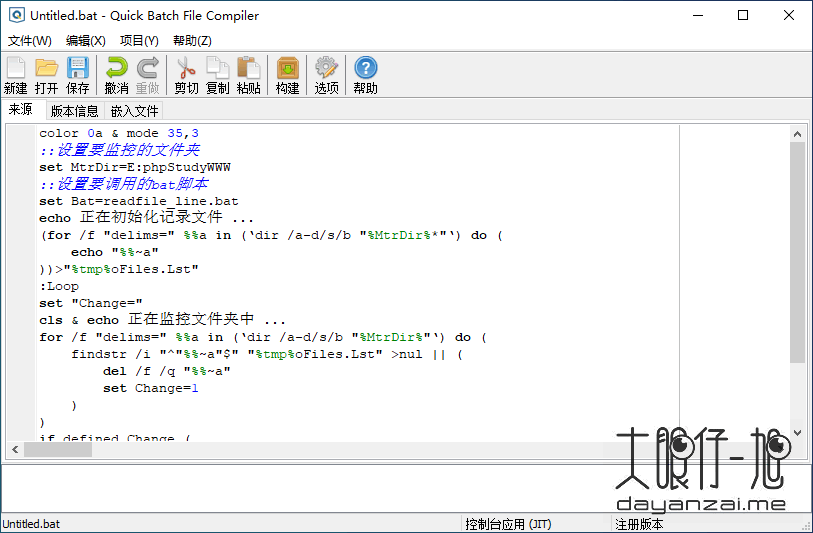The image size is (813, 533).
Task: Copy selection using 复制 icon
Action: click(217, 75)
